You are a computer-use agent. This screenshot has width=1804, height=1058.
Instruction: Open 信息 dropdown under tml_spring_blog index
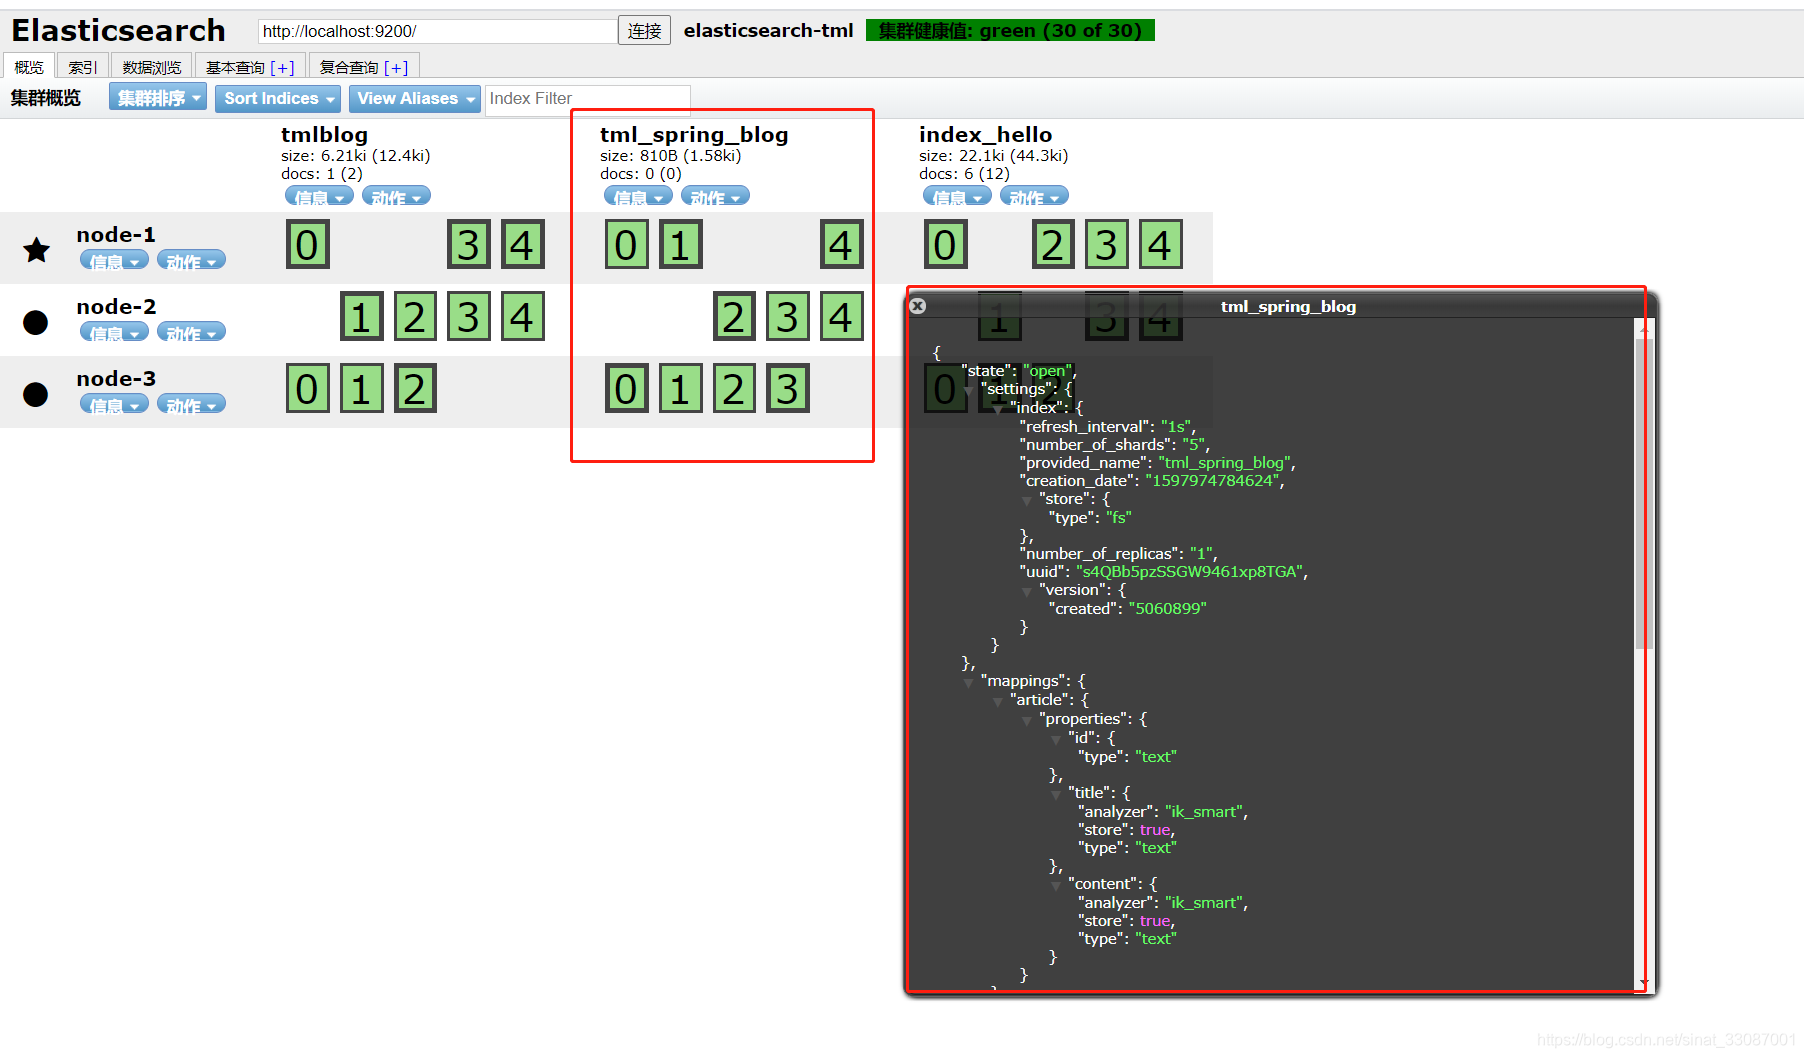(638, 197)
